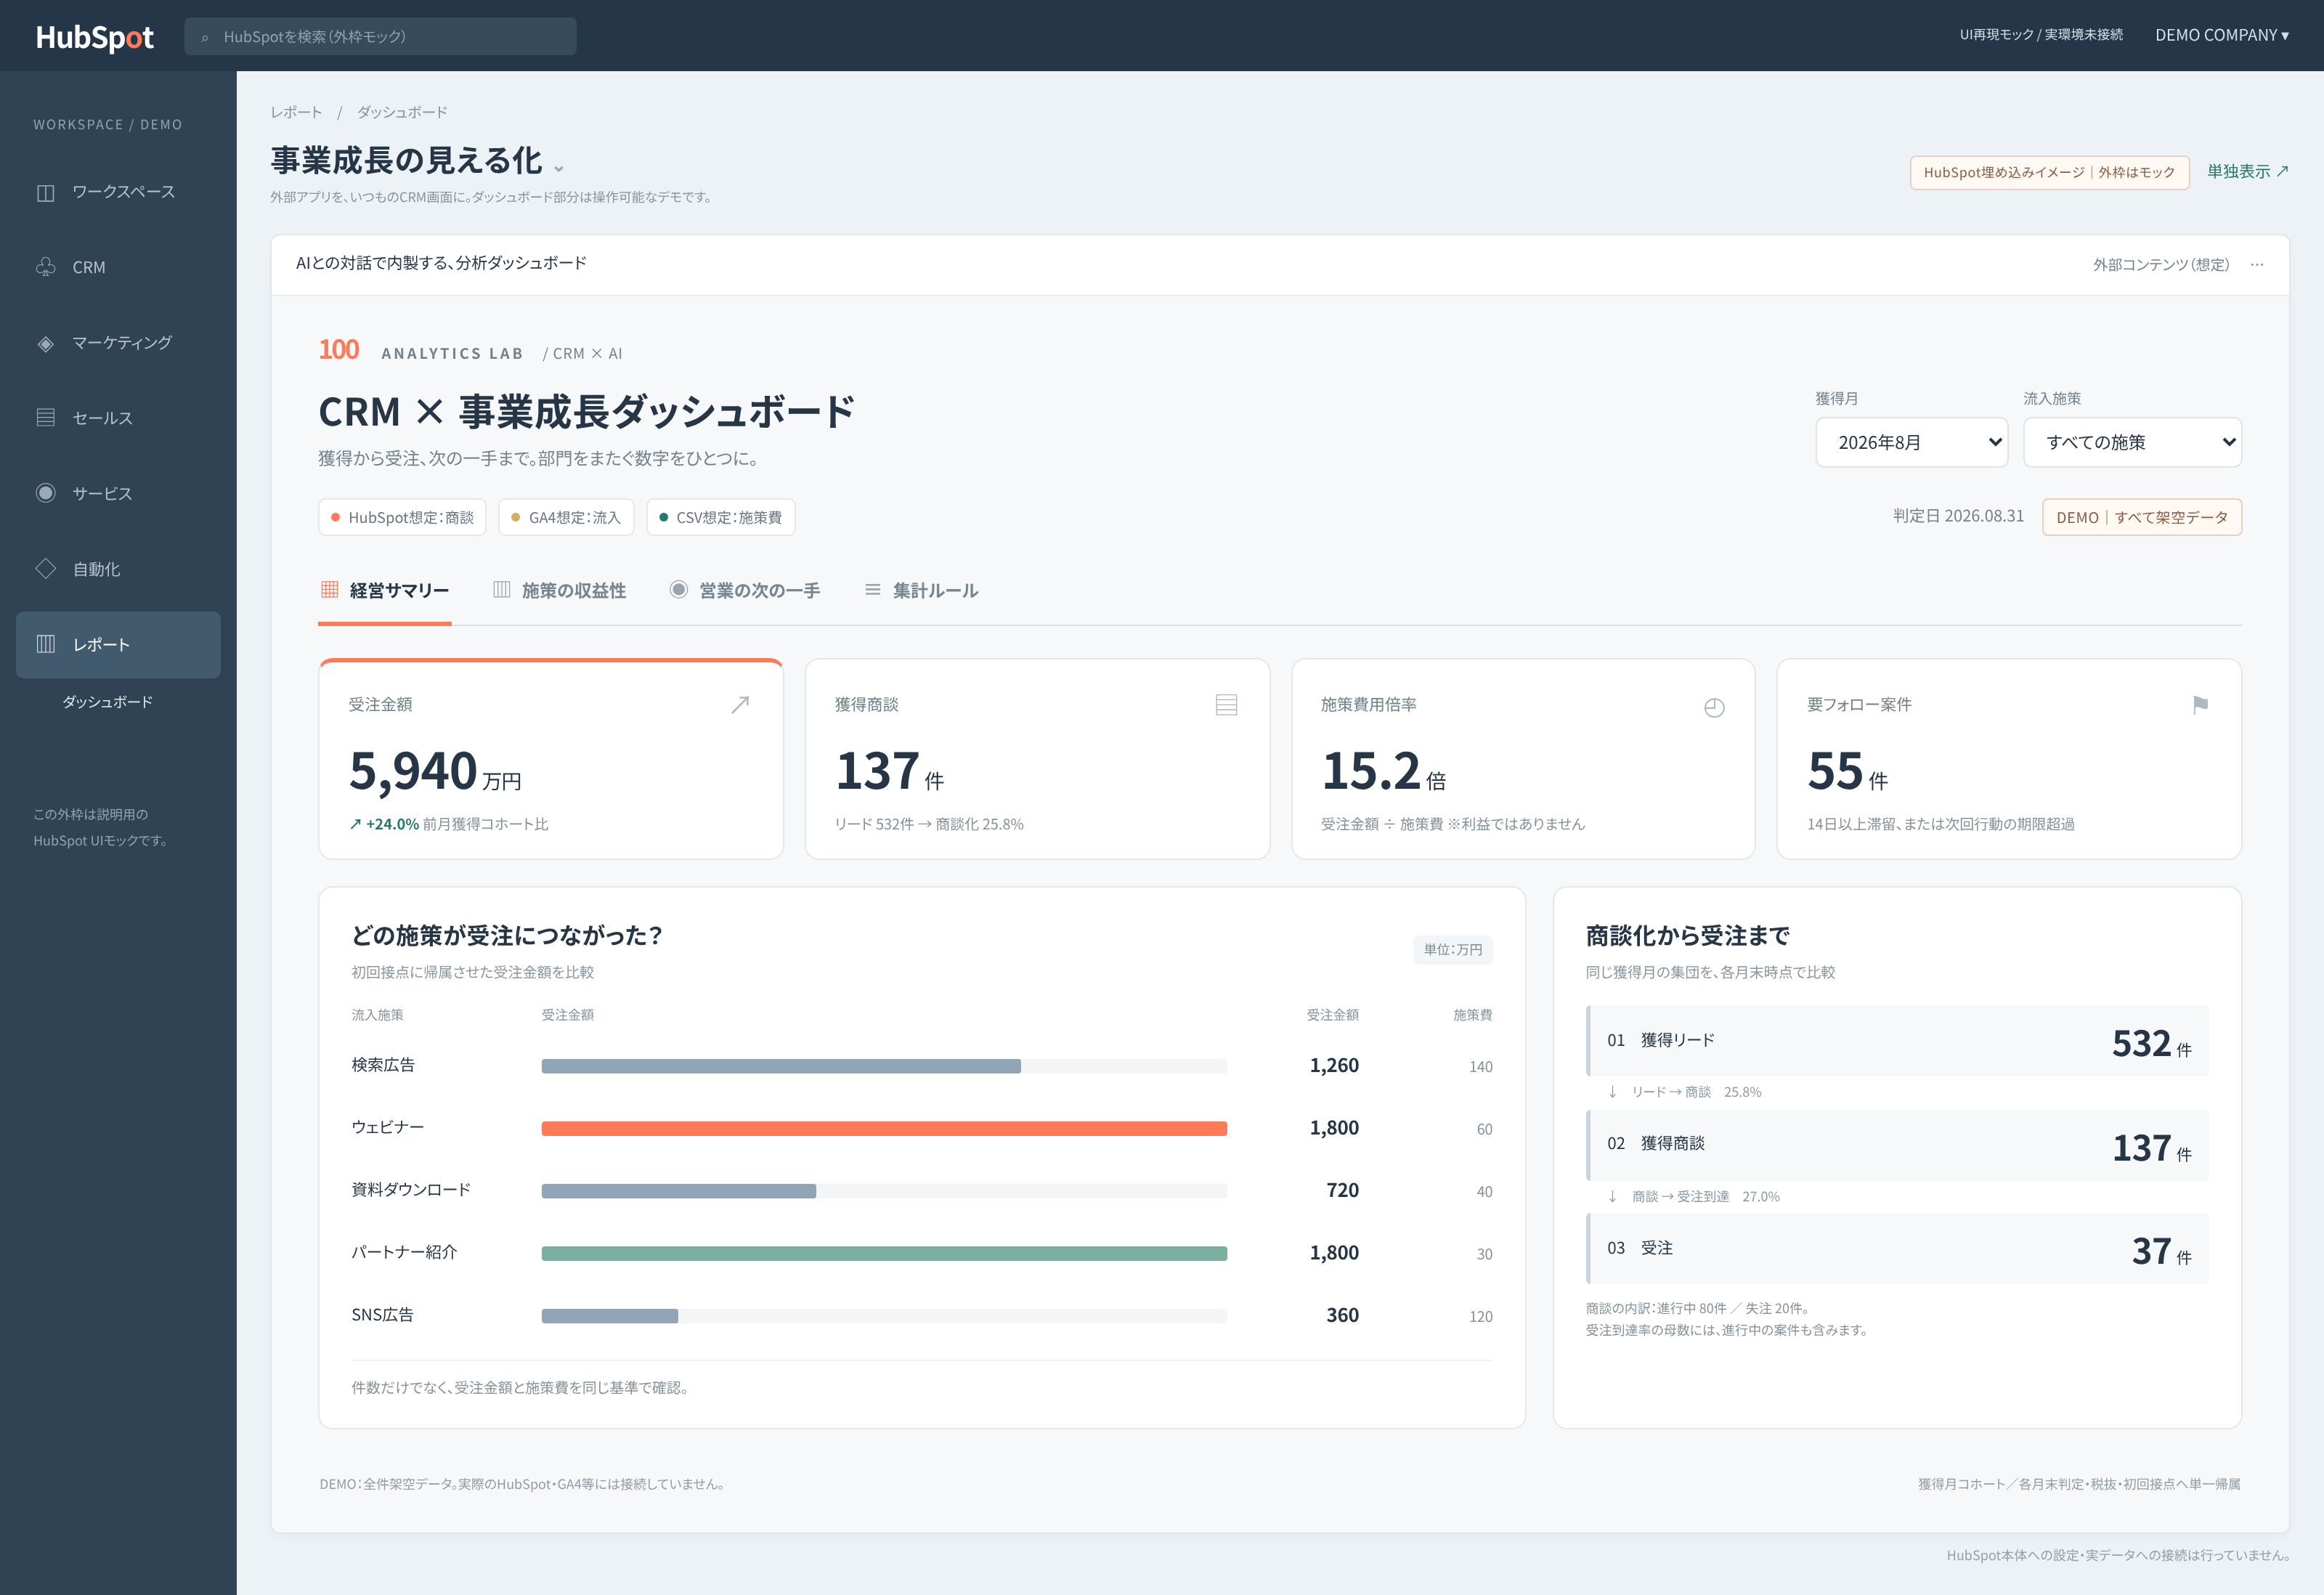Click the HubSpot想定：商談 chip

point(402,517)
